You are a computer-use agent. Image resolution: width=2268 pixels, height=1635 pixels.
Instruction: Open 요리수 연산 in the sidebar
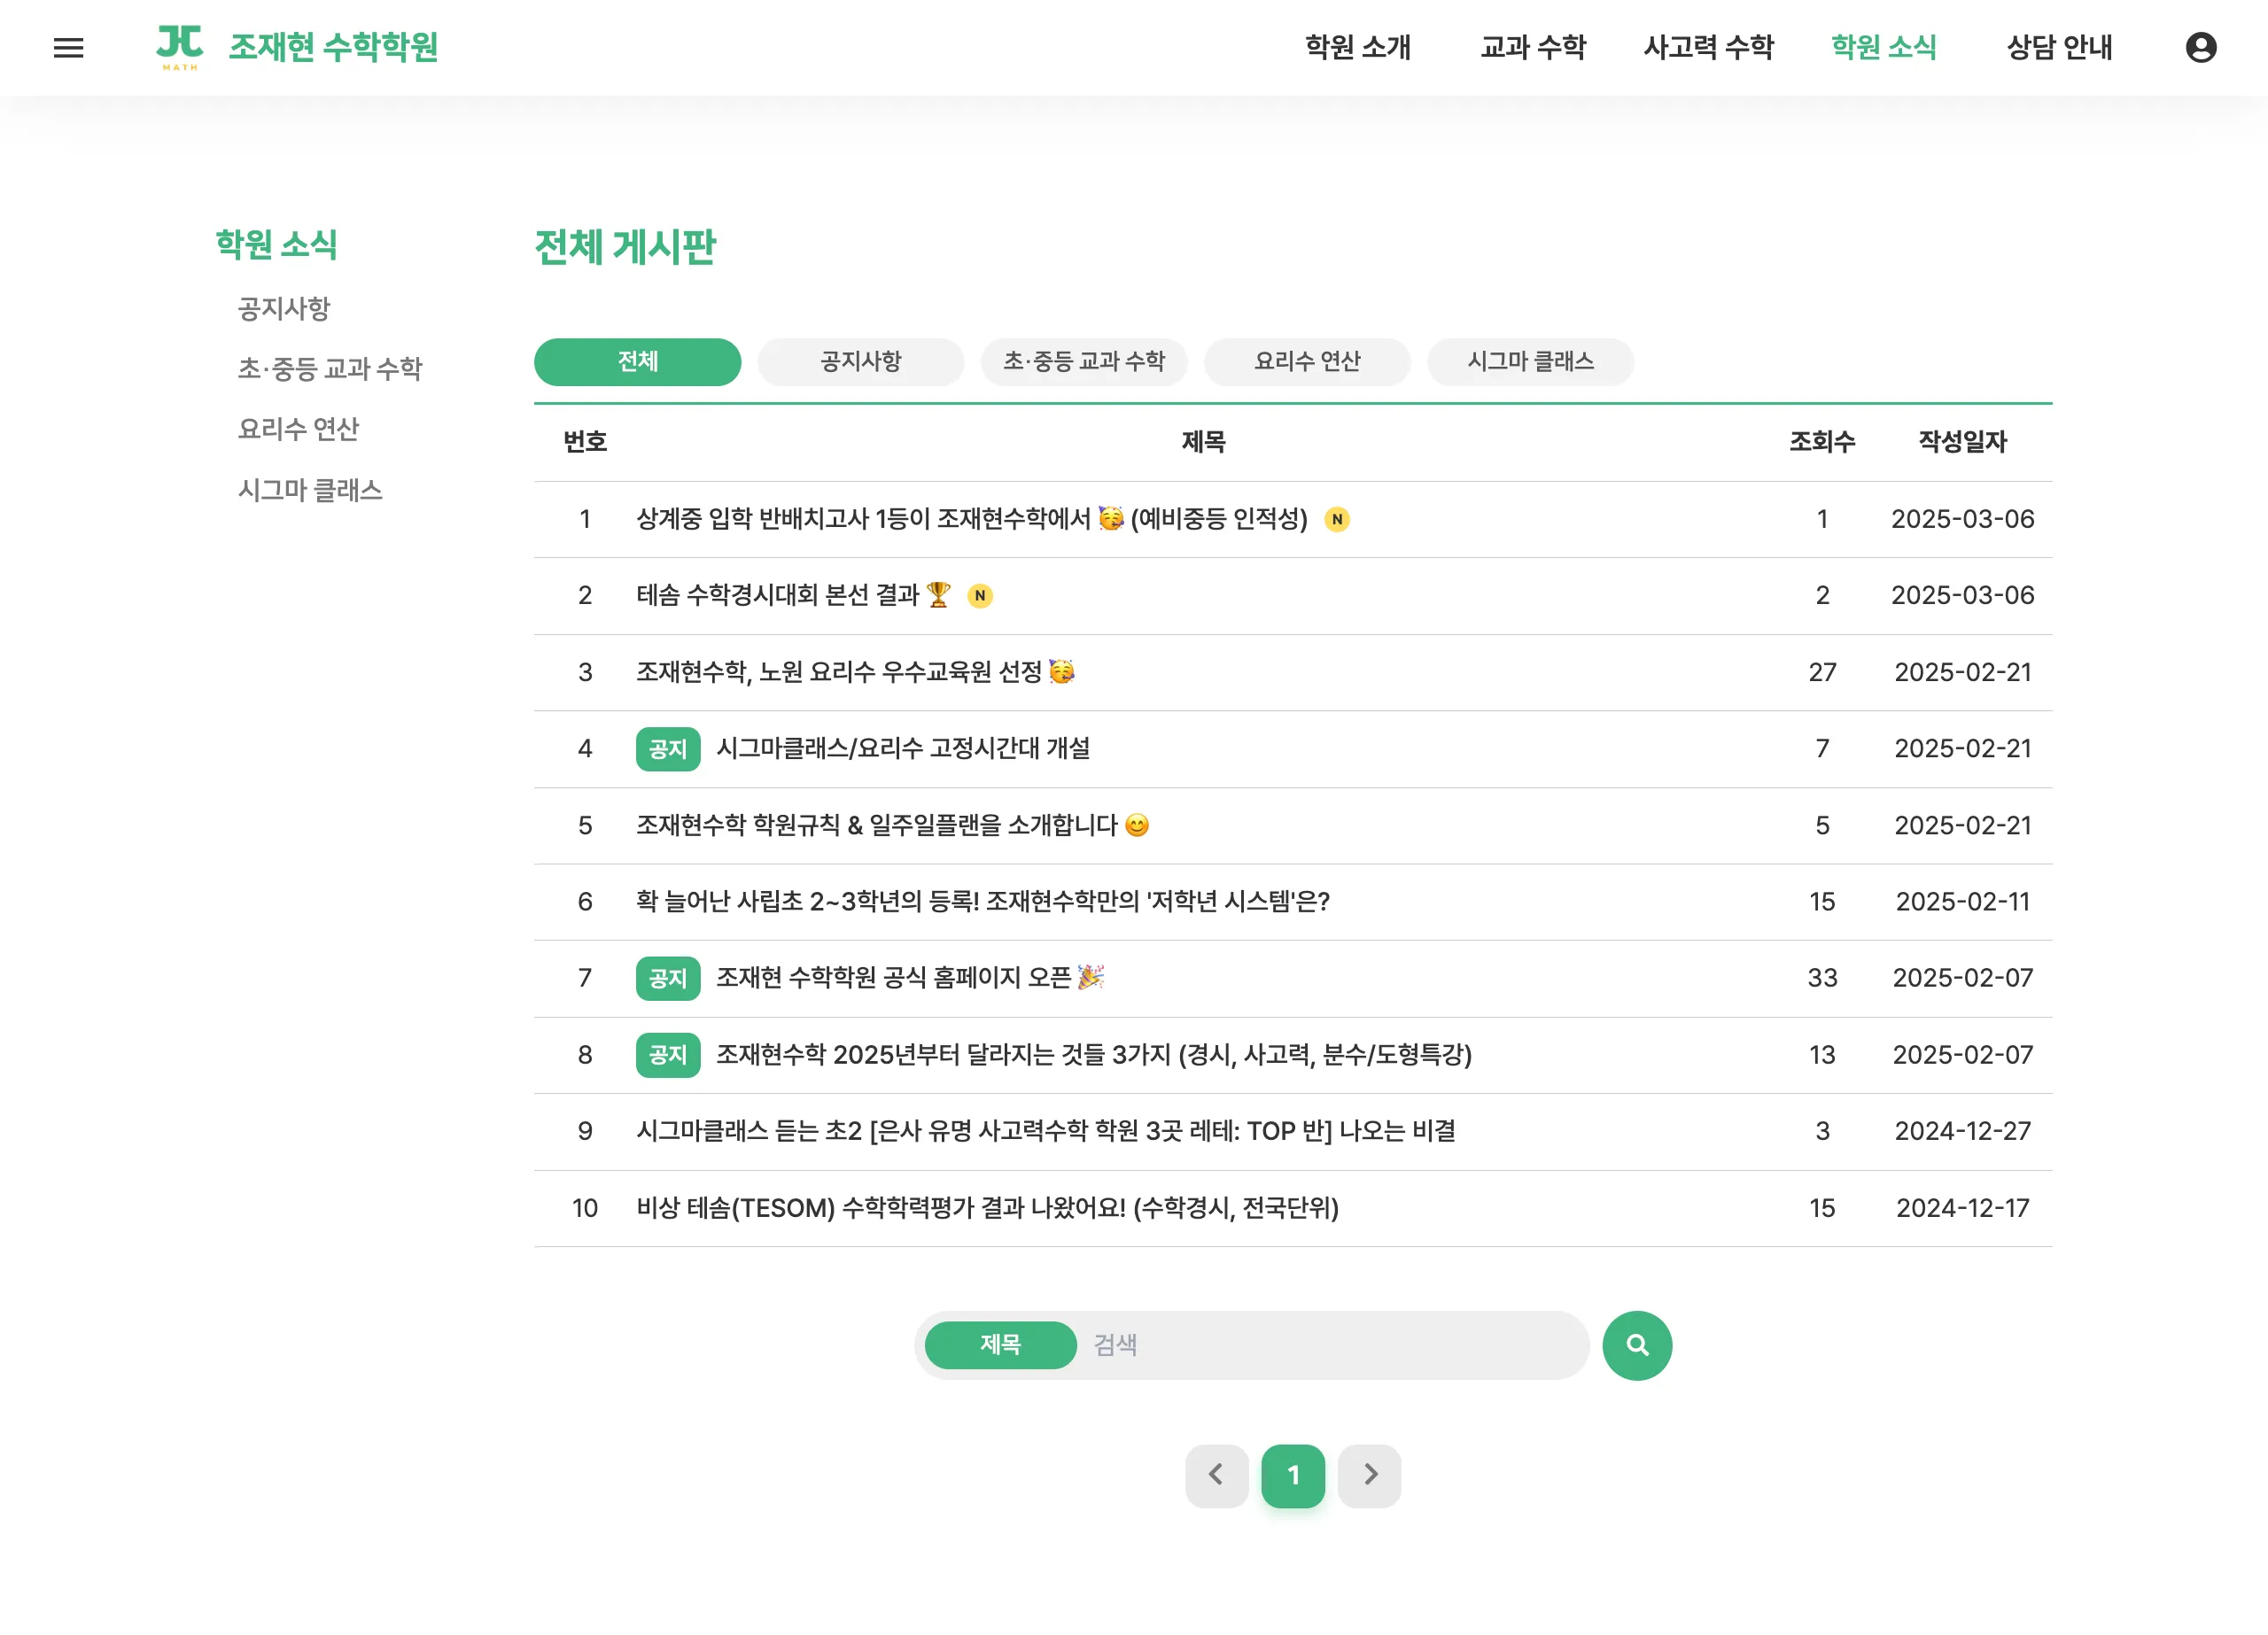(297, 429)
